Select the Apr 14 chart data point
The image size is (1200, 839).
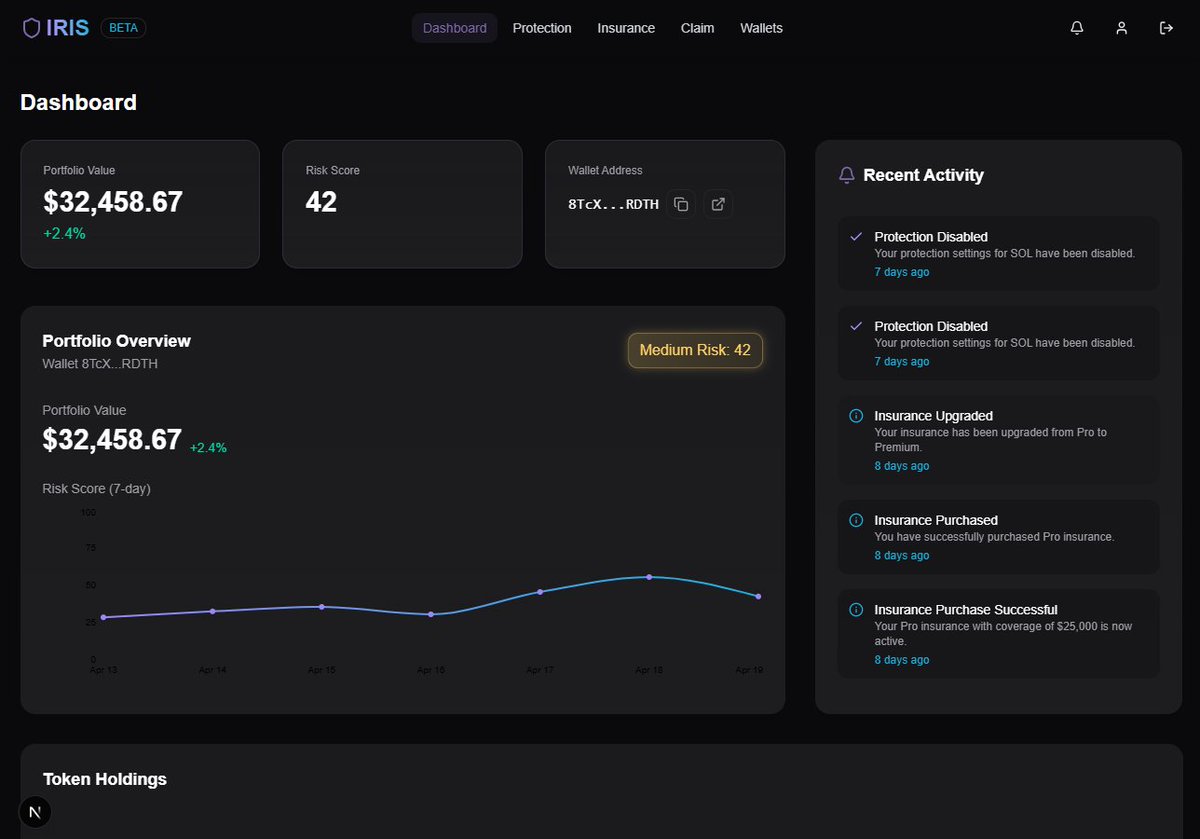[x=213, y=611]
